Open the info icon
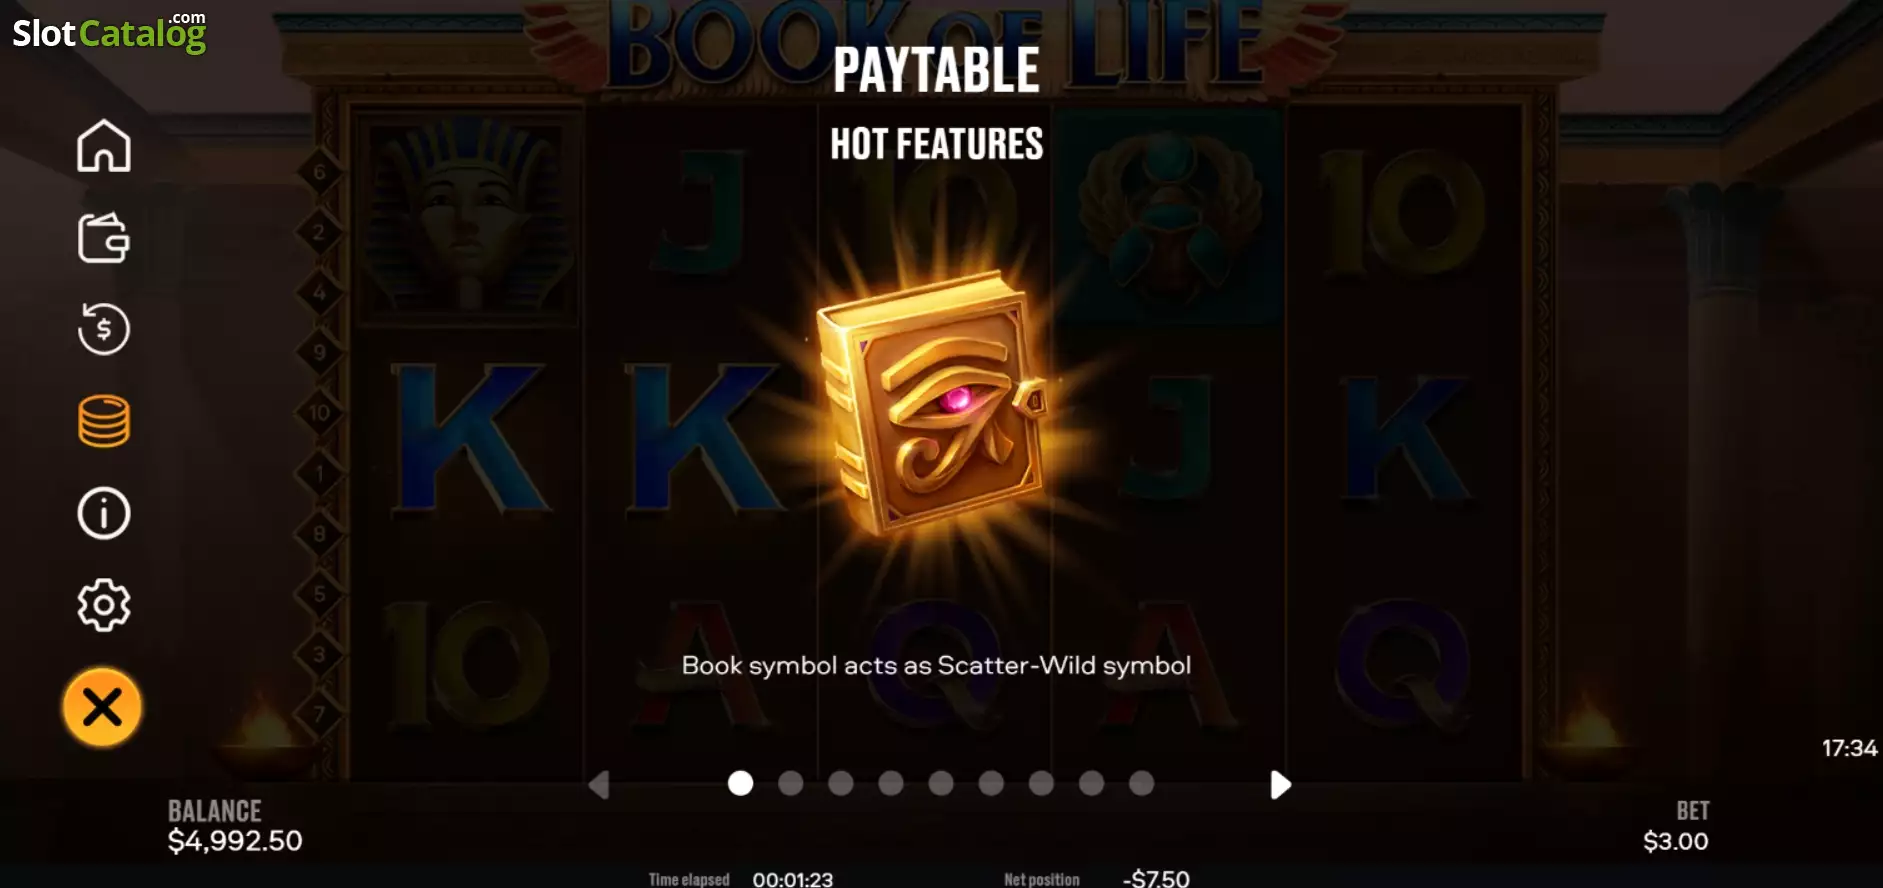Viewport: 1883px width, 888px height. (x=104, y=513)
